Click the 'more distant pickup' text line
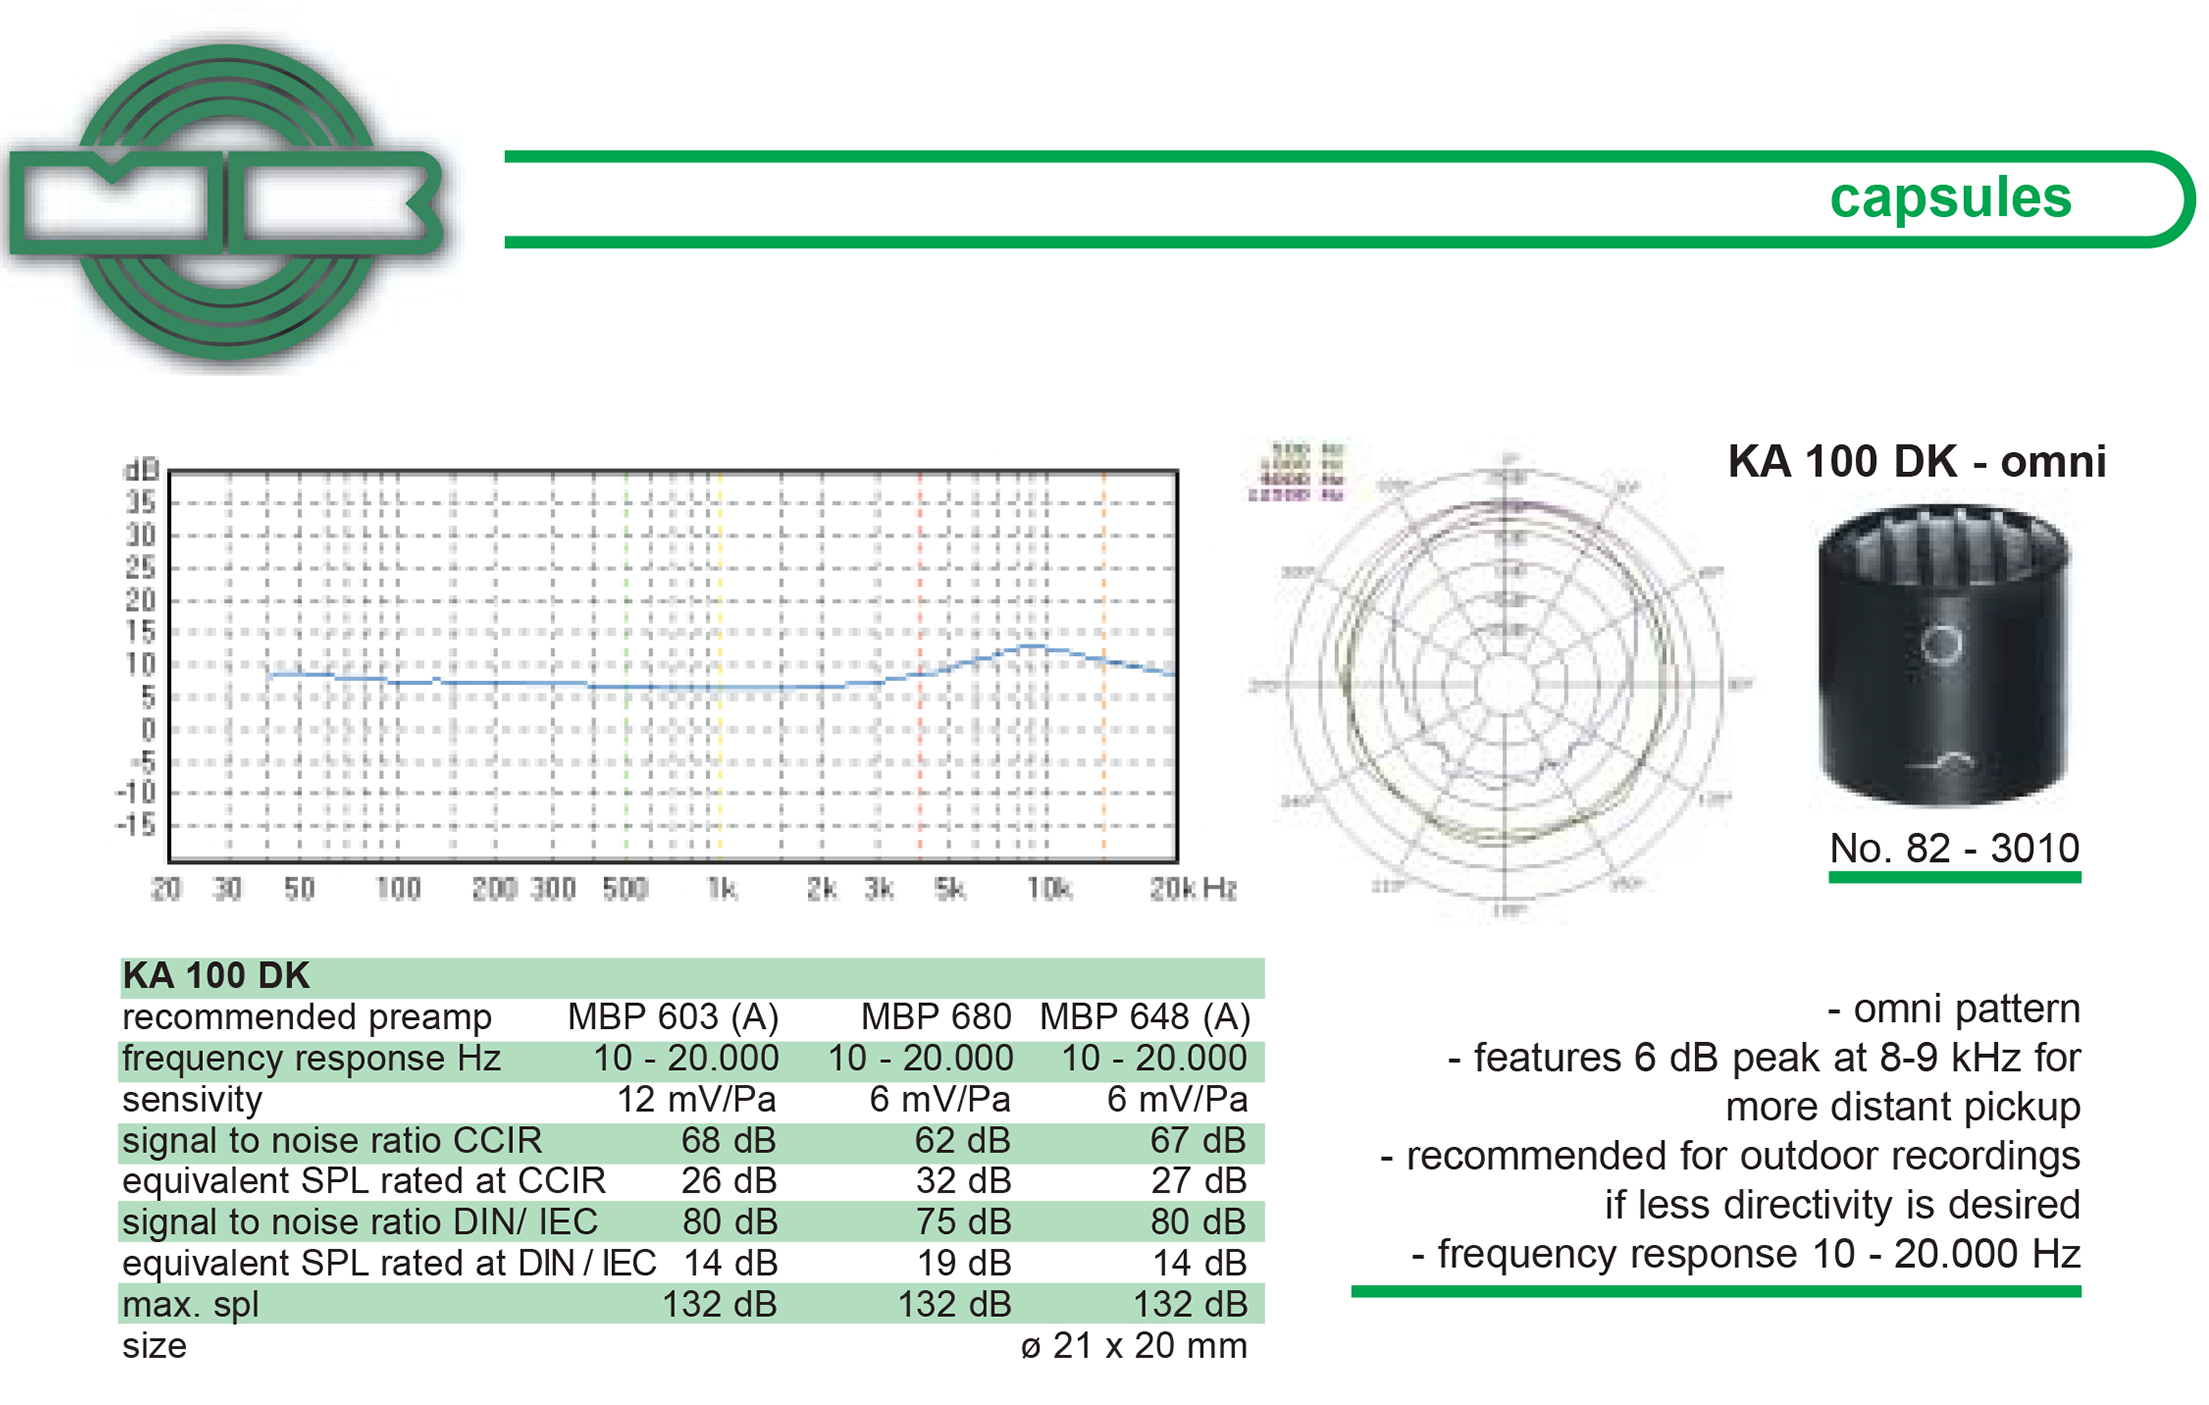The image size is (2209, 1405). [1903, 1107]
